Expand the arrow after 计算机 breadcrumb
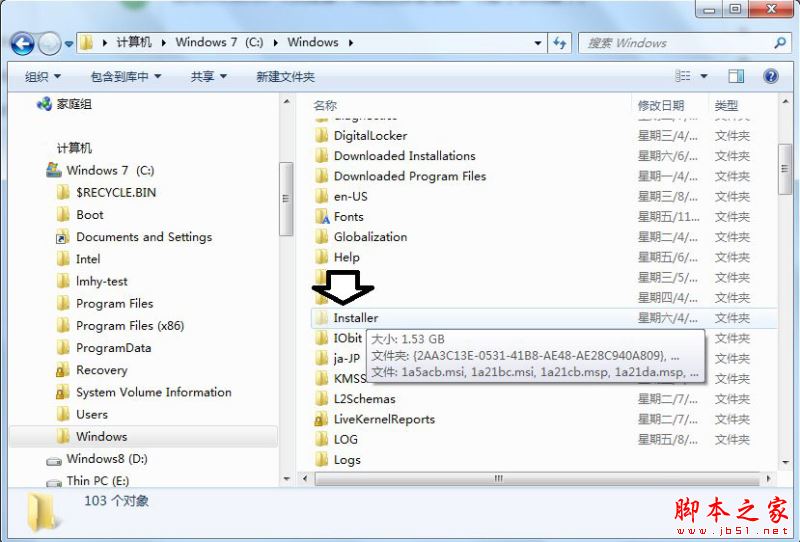Image resolution: width=800 pixels, height=542 pixels. [x=164, y=43]
